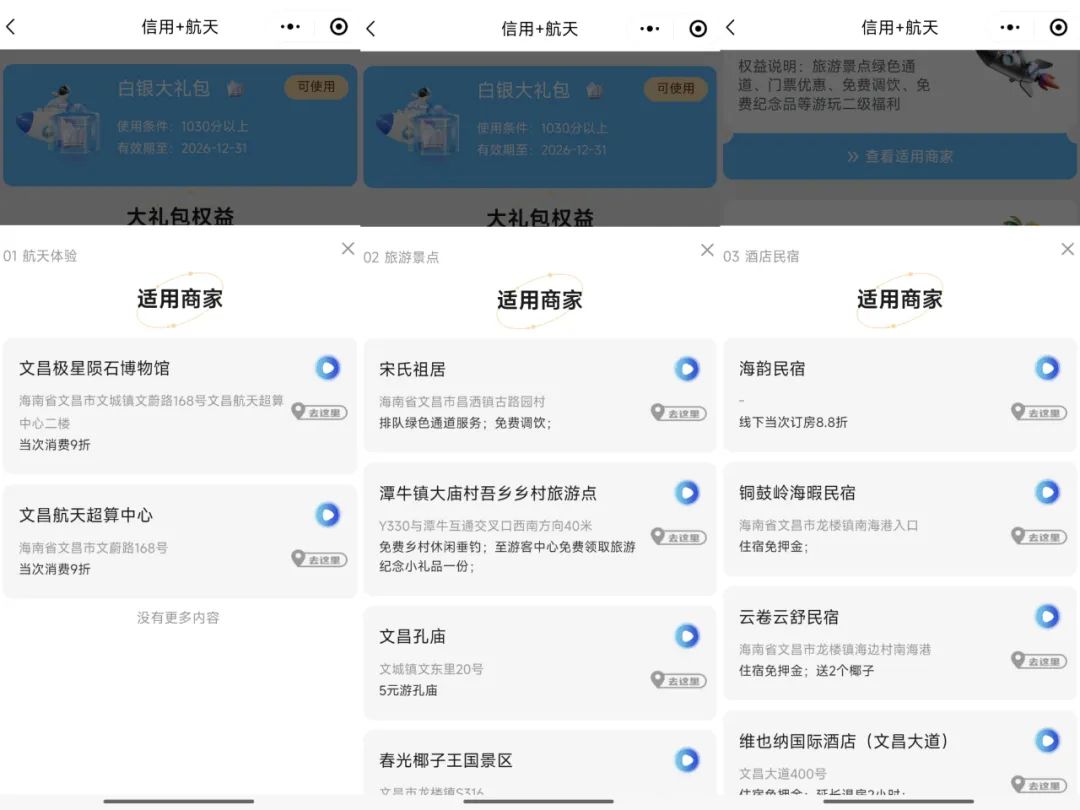Select 春光椰子王国景区 merchant name
The image size is (1080, 810).
point(446,760)
